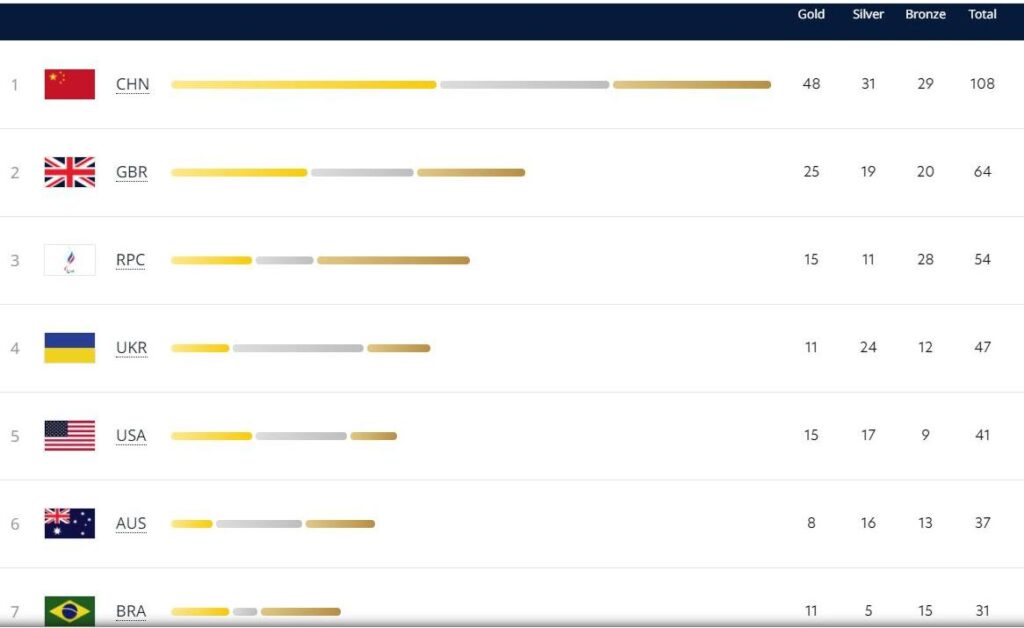Click the China flag icon
Viewport: 1024px width, 628px height.
pyautogui.click(x=69, y=84)
